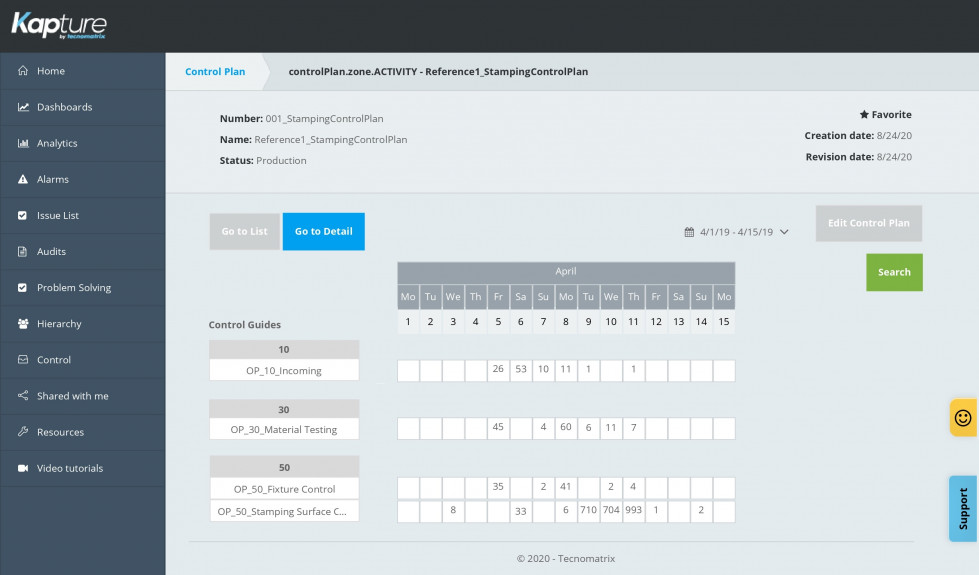979x575 pixels.
Task: Click cell 710 in Stamping Surface row
Action: click(x=588, y=511)
